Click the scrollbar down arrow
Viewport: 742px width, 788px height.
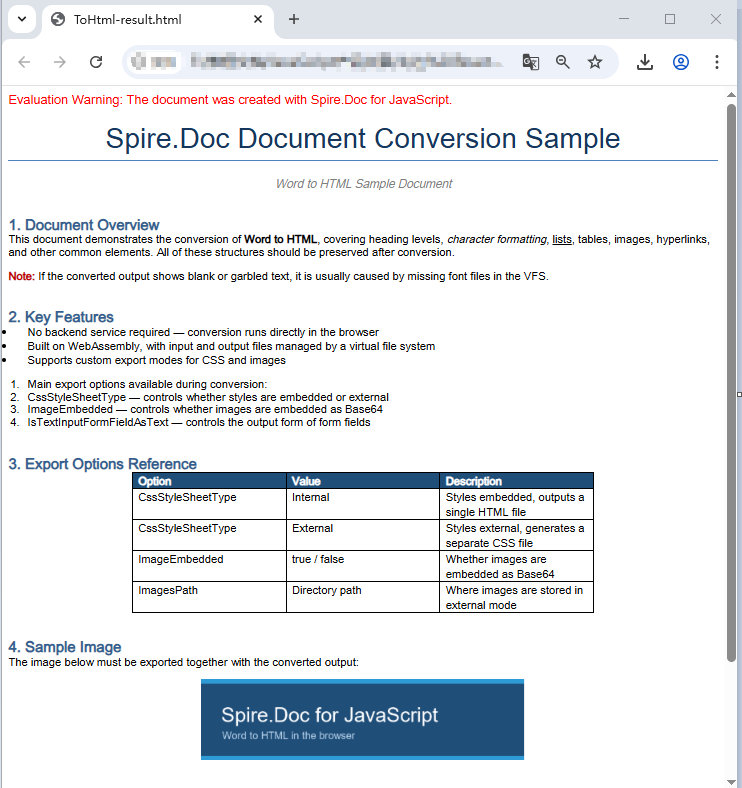click(731, 782)
